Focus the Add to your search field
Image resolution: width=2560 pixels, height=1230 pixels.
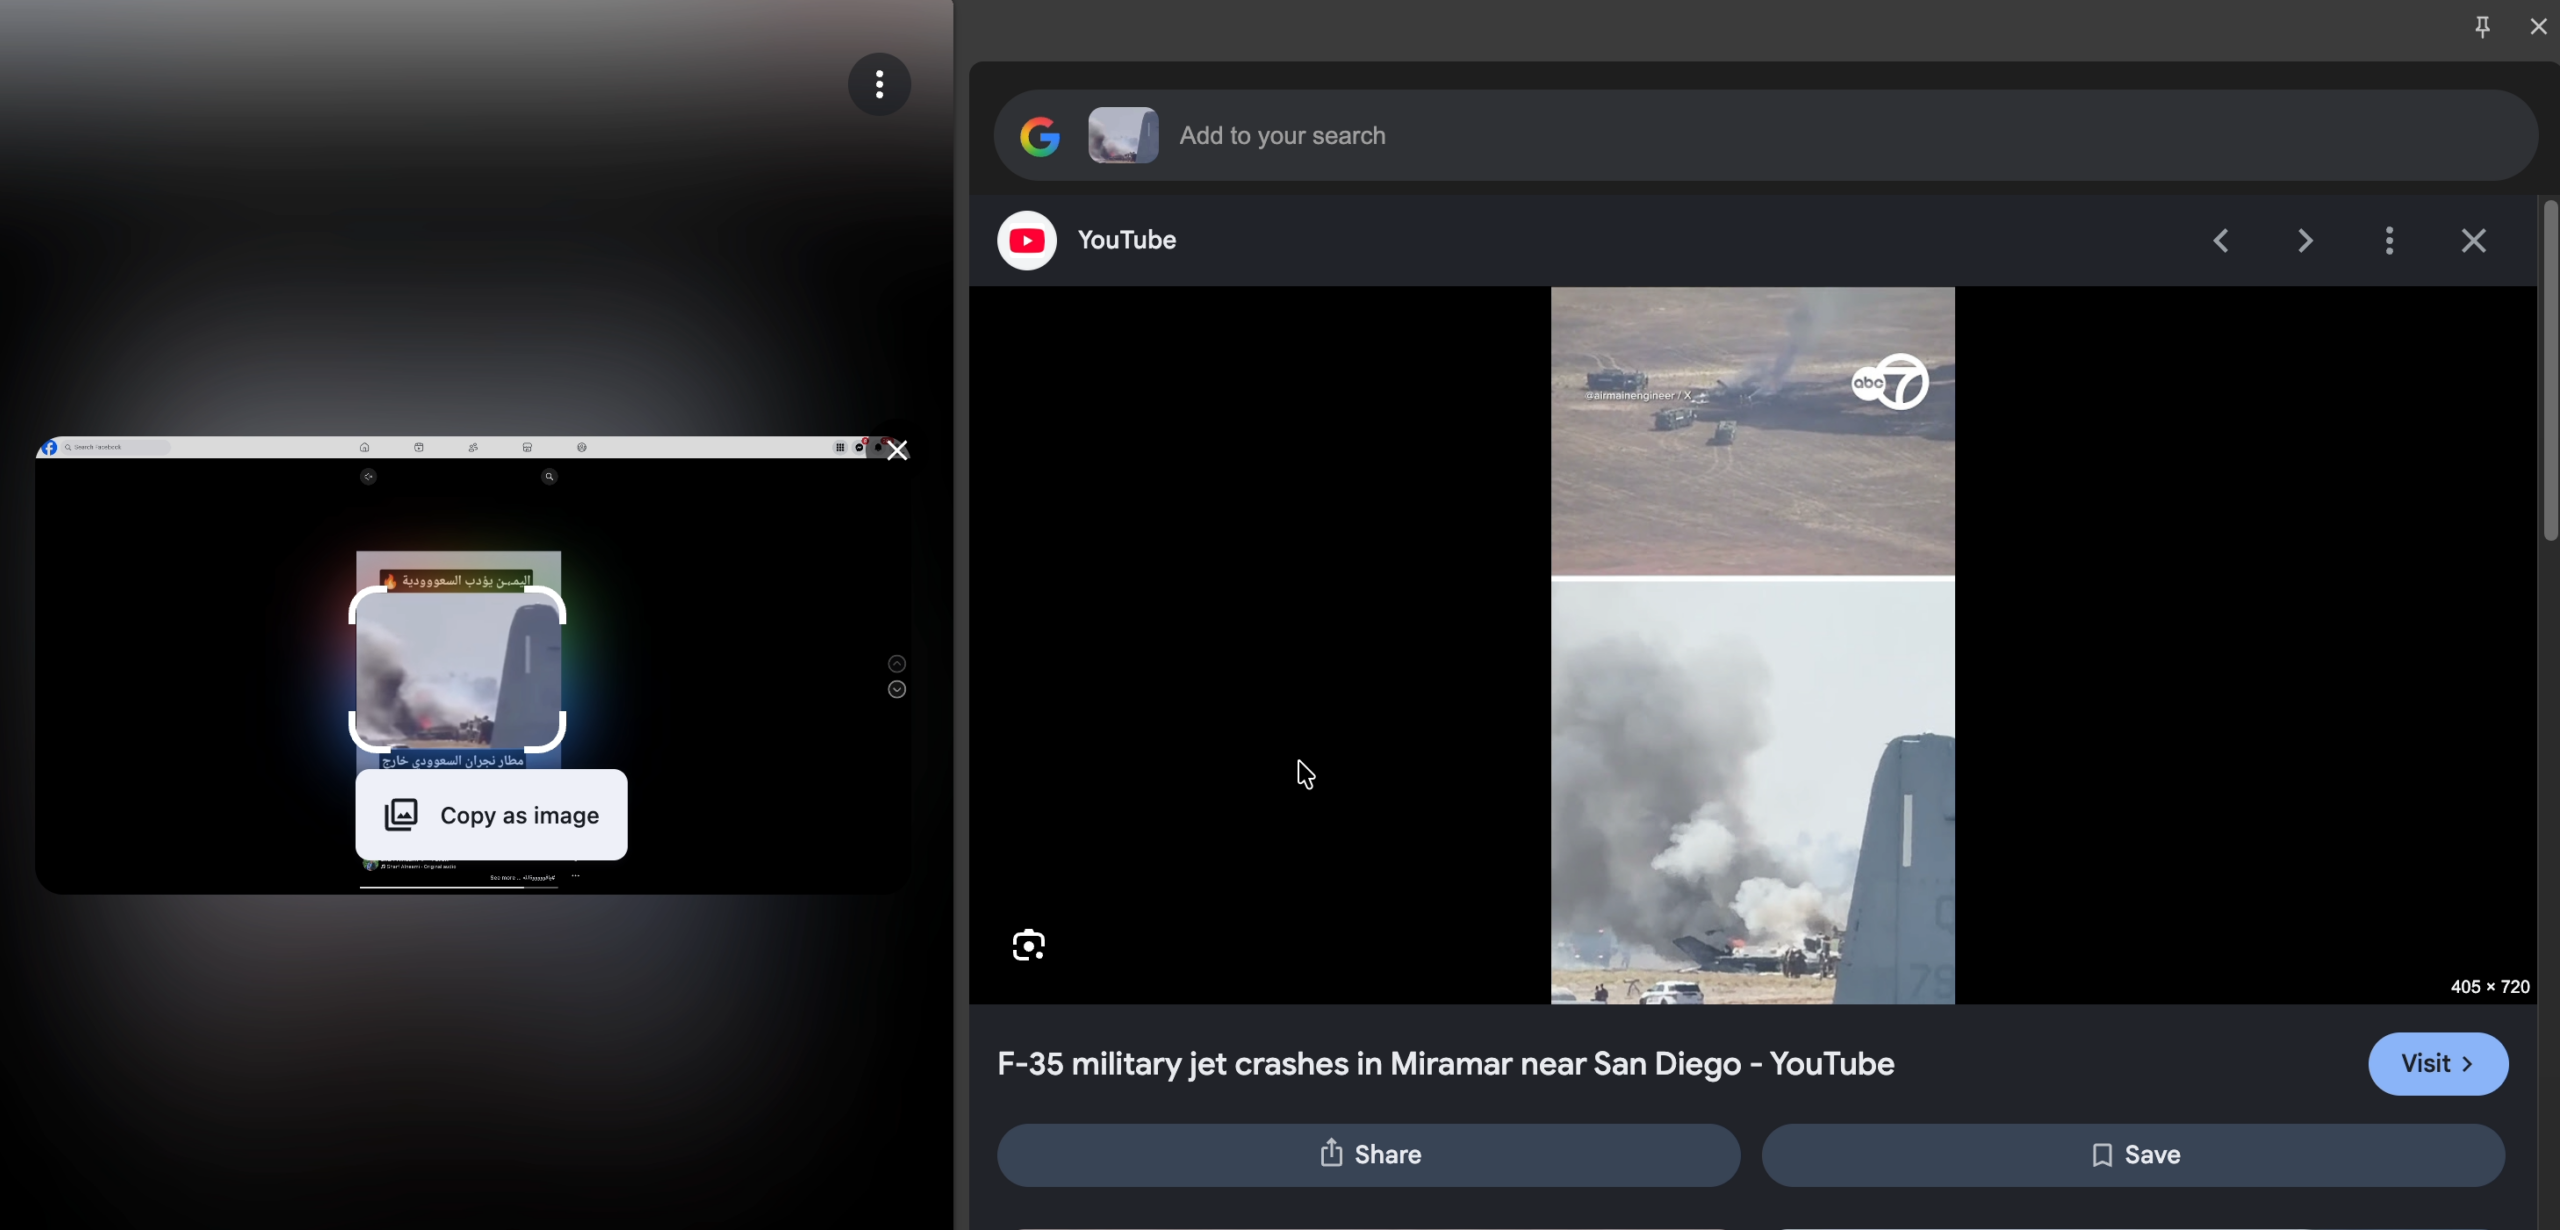click(x=1765, y=135)
